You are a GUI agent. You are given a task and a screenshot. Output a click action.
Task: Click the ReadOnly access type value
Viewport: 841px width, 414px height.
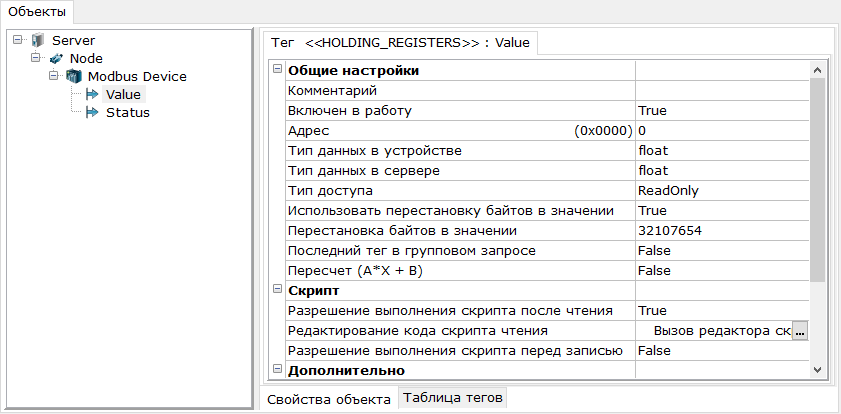(x=722, y=191)
